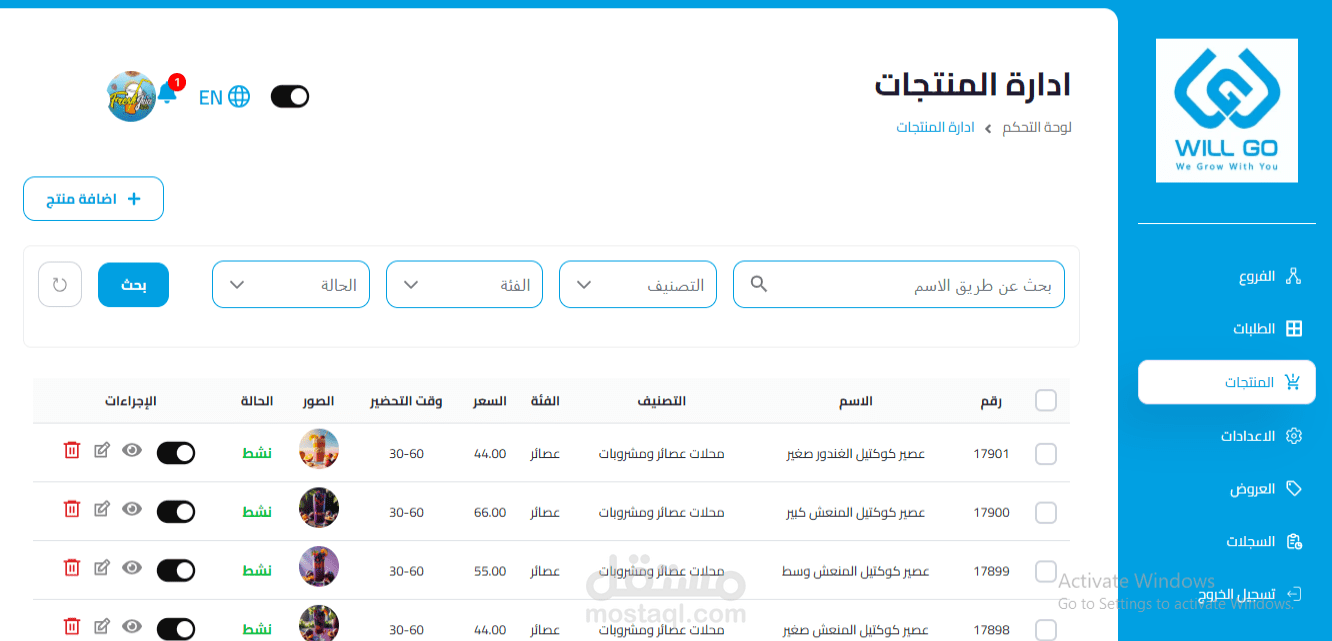The image size is (1332, 641).
Task: Click name عصير كوكتيل الغندور صغير
Action: pyautogui.click(x=856, y=454)
